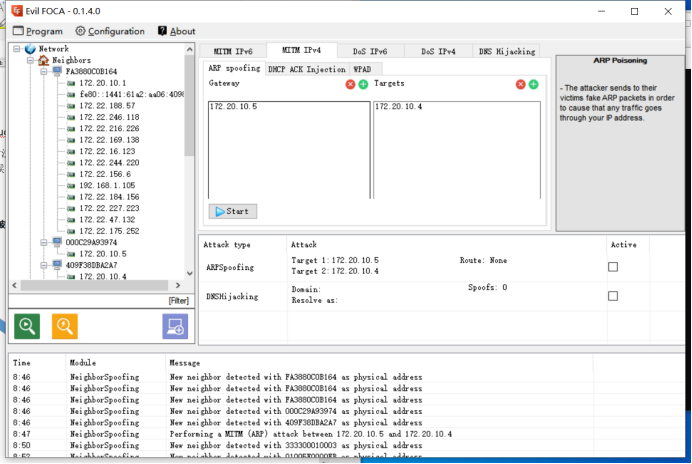Viewport: 692px width, 464px height.
Task: Switch to the DoS IPv6 tab
Action: point(370,51)
